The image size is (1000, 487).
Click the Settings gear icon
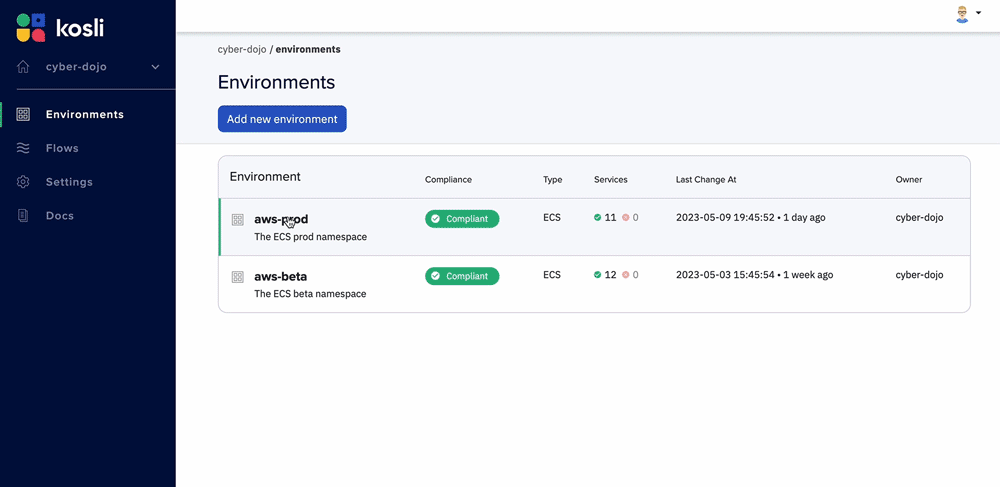click(x=23, y=182)
